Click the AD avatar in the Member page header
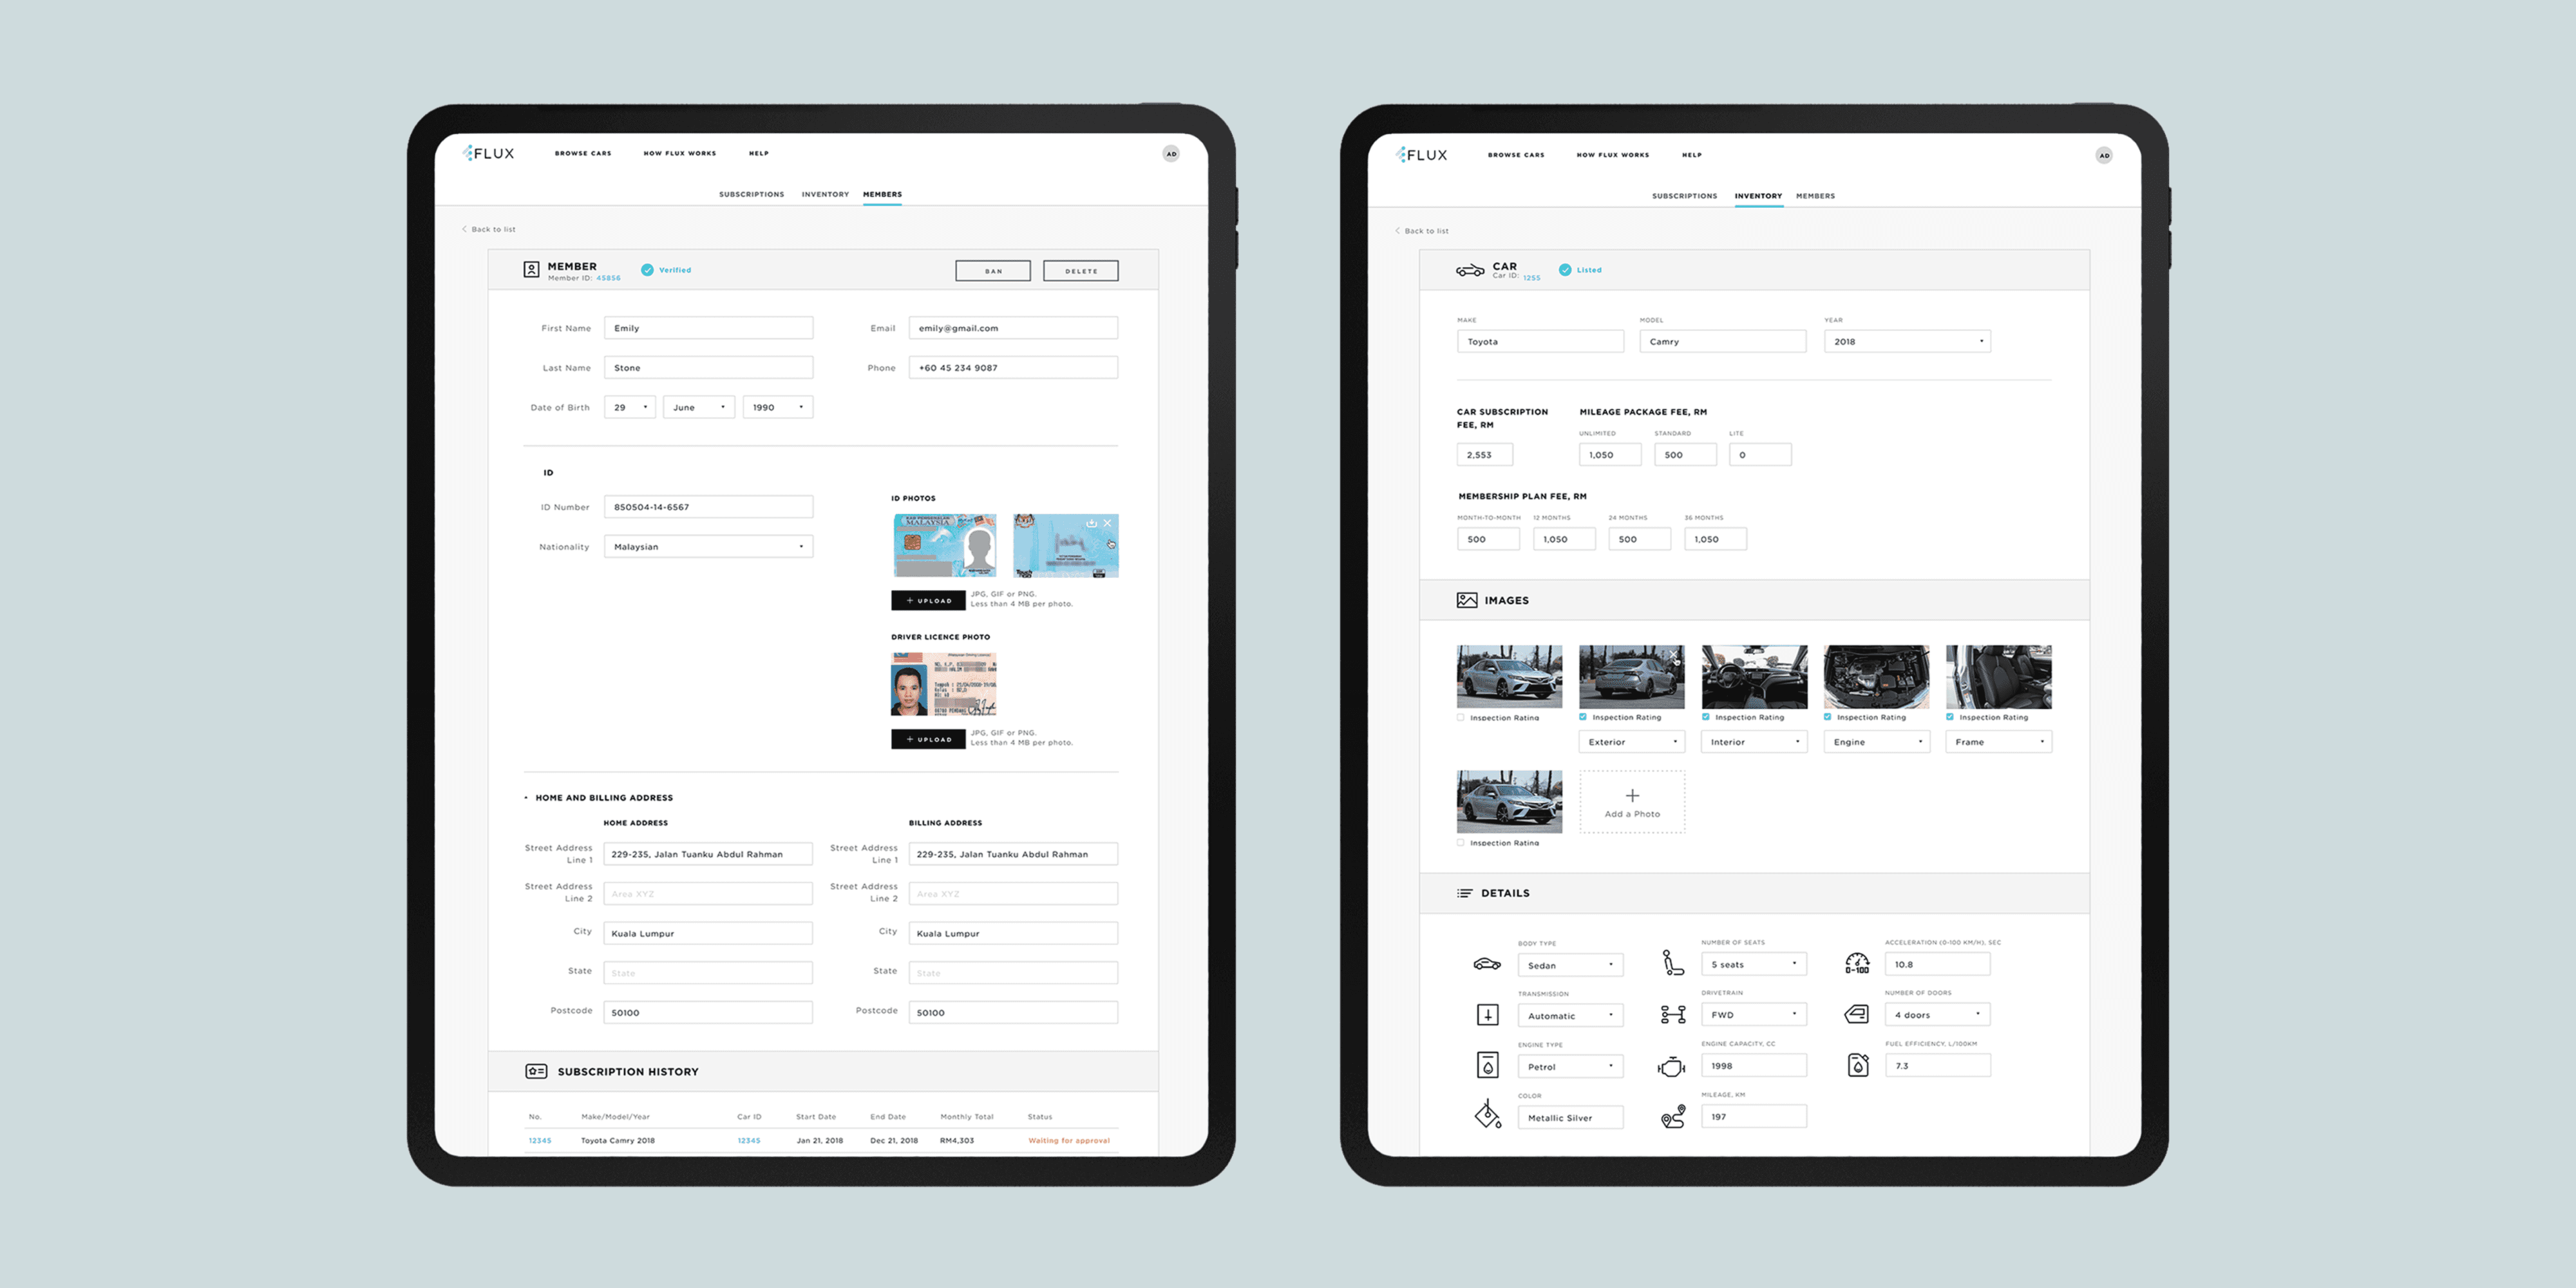Viewport: 2576px width, 1288px height. pos(1171,153)
